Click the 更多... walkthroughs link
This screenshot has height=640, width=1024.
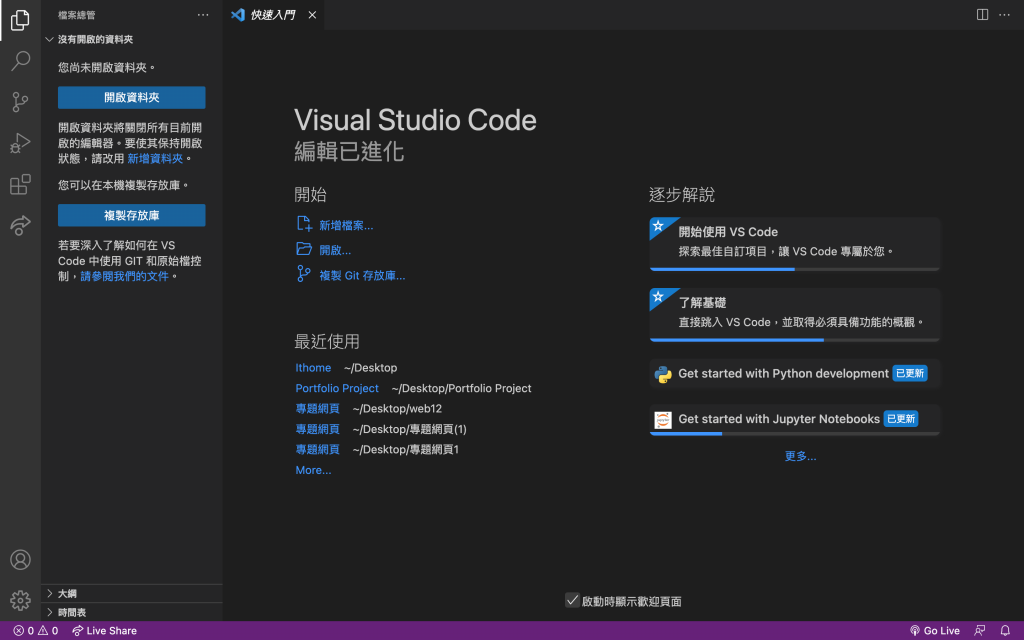click(800, 456)
